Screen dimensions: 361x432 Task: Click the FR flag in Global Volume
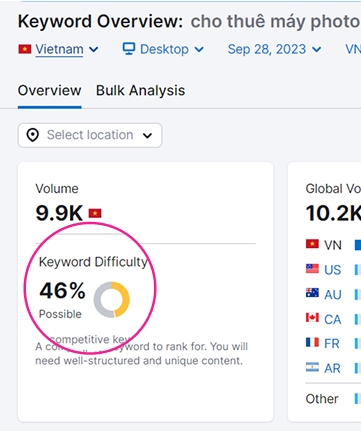312,342
